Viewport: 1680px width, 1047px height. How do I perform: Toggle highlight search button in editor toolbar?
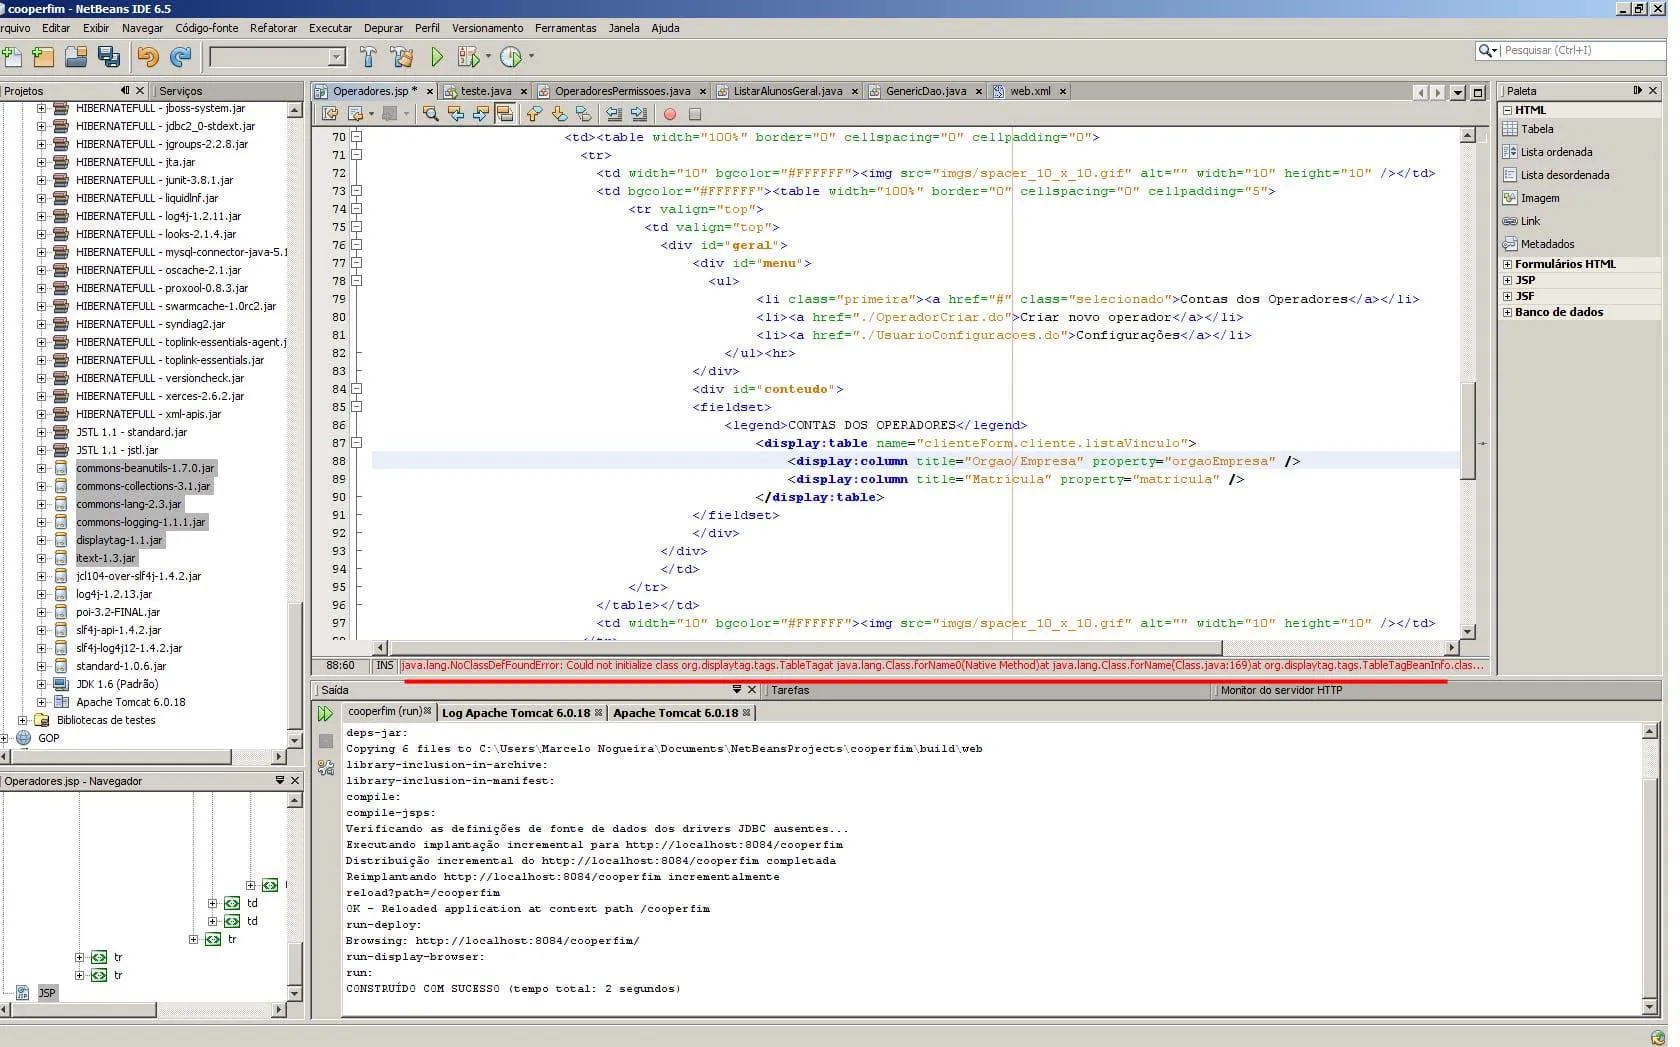coord(505,114)
